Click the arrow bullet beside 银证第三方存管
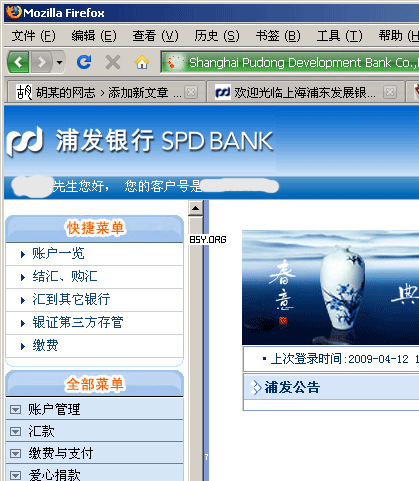This screenshot has height=481, width=419. (x=23, y=323)
